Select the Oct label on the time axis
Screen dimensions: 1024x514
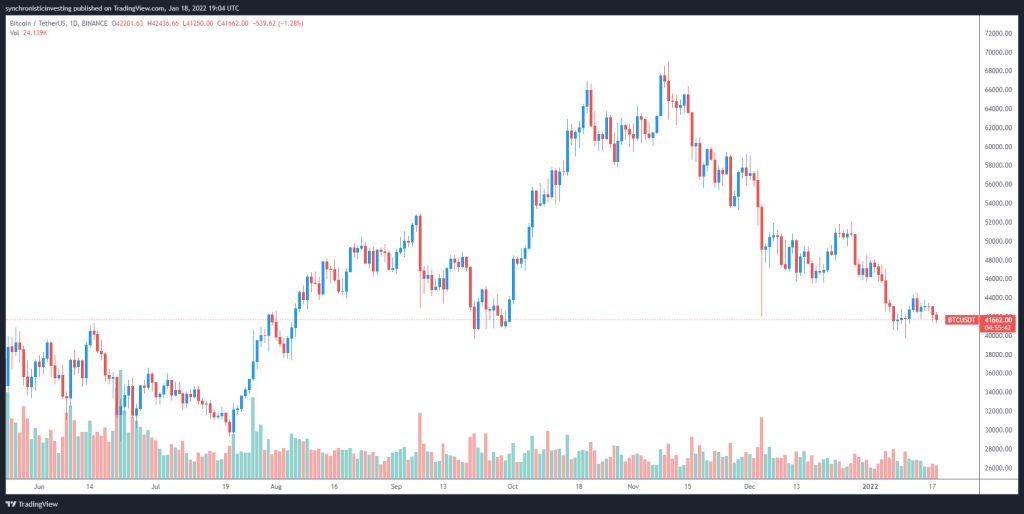pyautogui.click(x=513, y=486)
